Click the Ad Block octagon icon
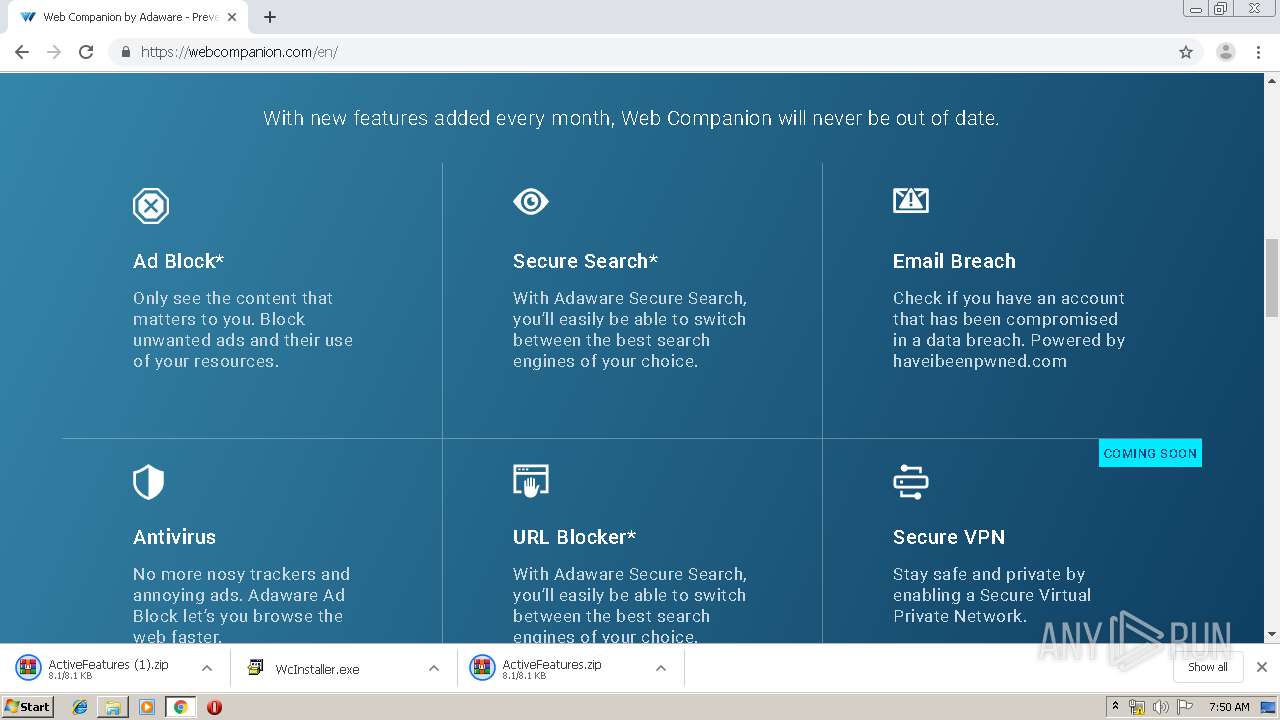The height and width of the screenshot is (720, 1280). point(151,206)
